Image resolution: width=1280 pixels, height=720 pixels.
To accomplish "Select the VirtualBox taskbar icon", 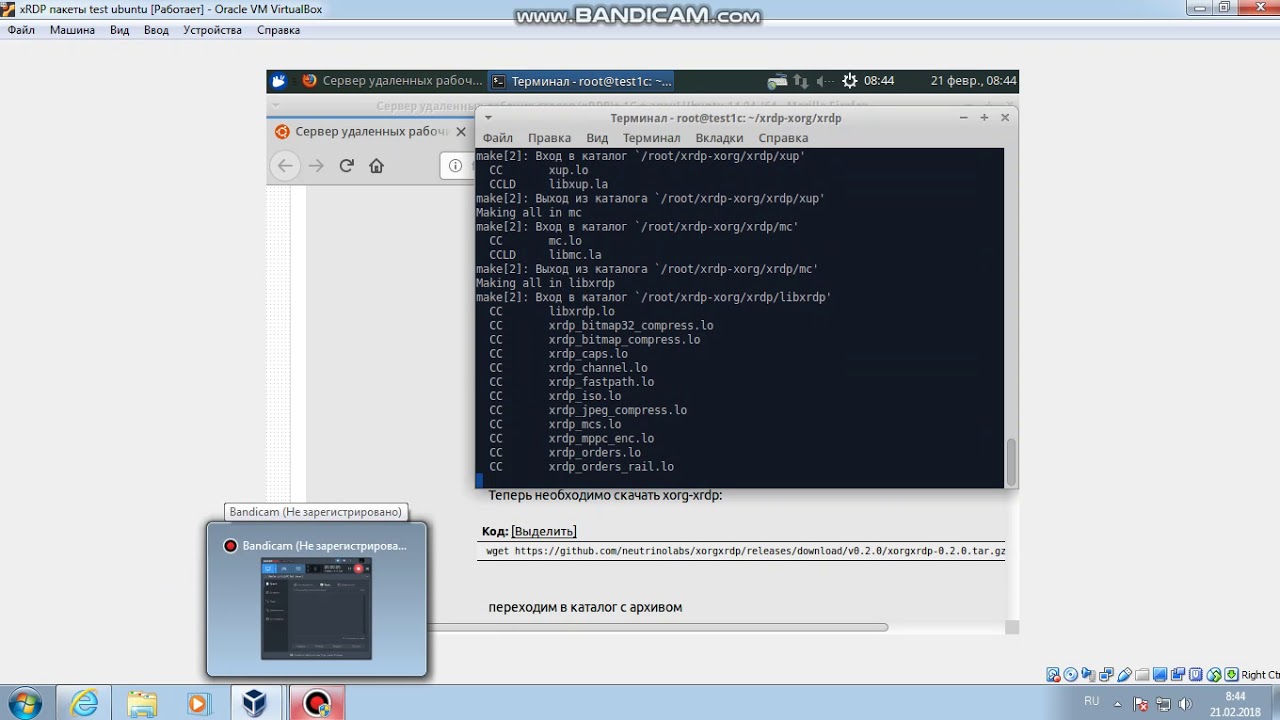I will 256,703.
